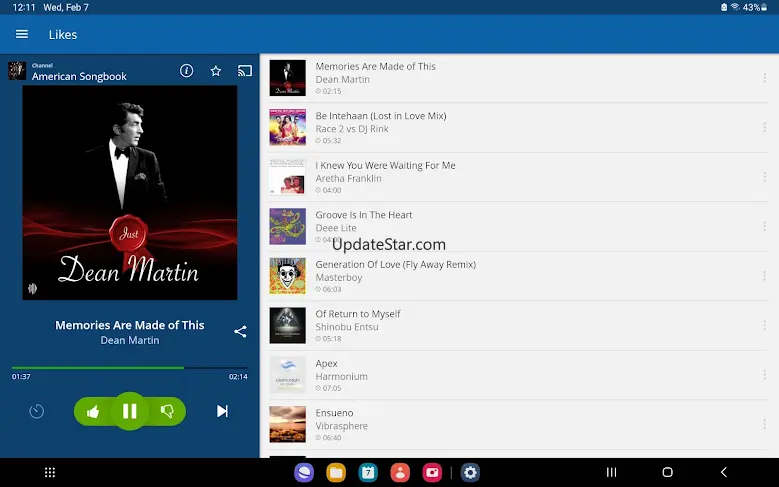The image size is (779, 487).
Task: Open options for Apex row
Action: pos(765,375)
